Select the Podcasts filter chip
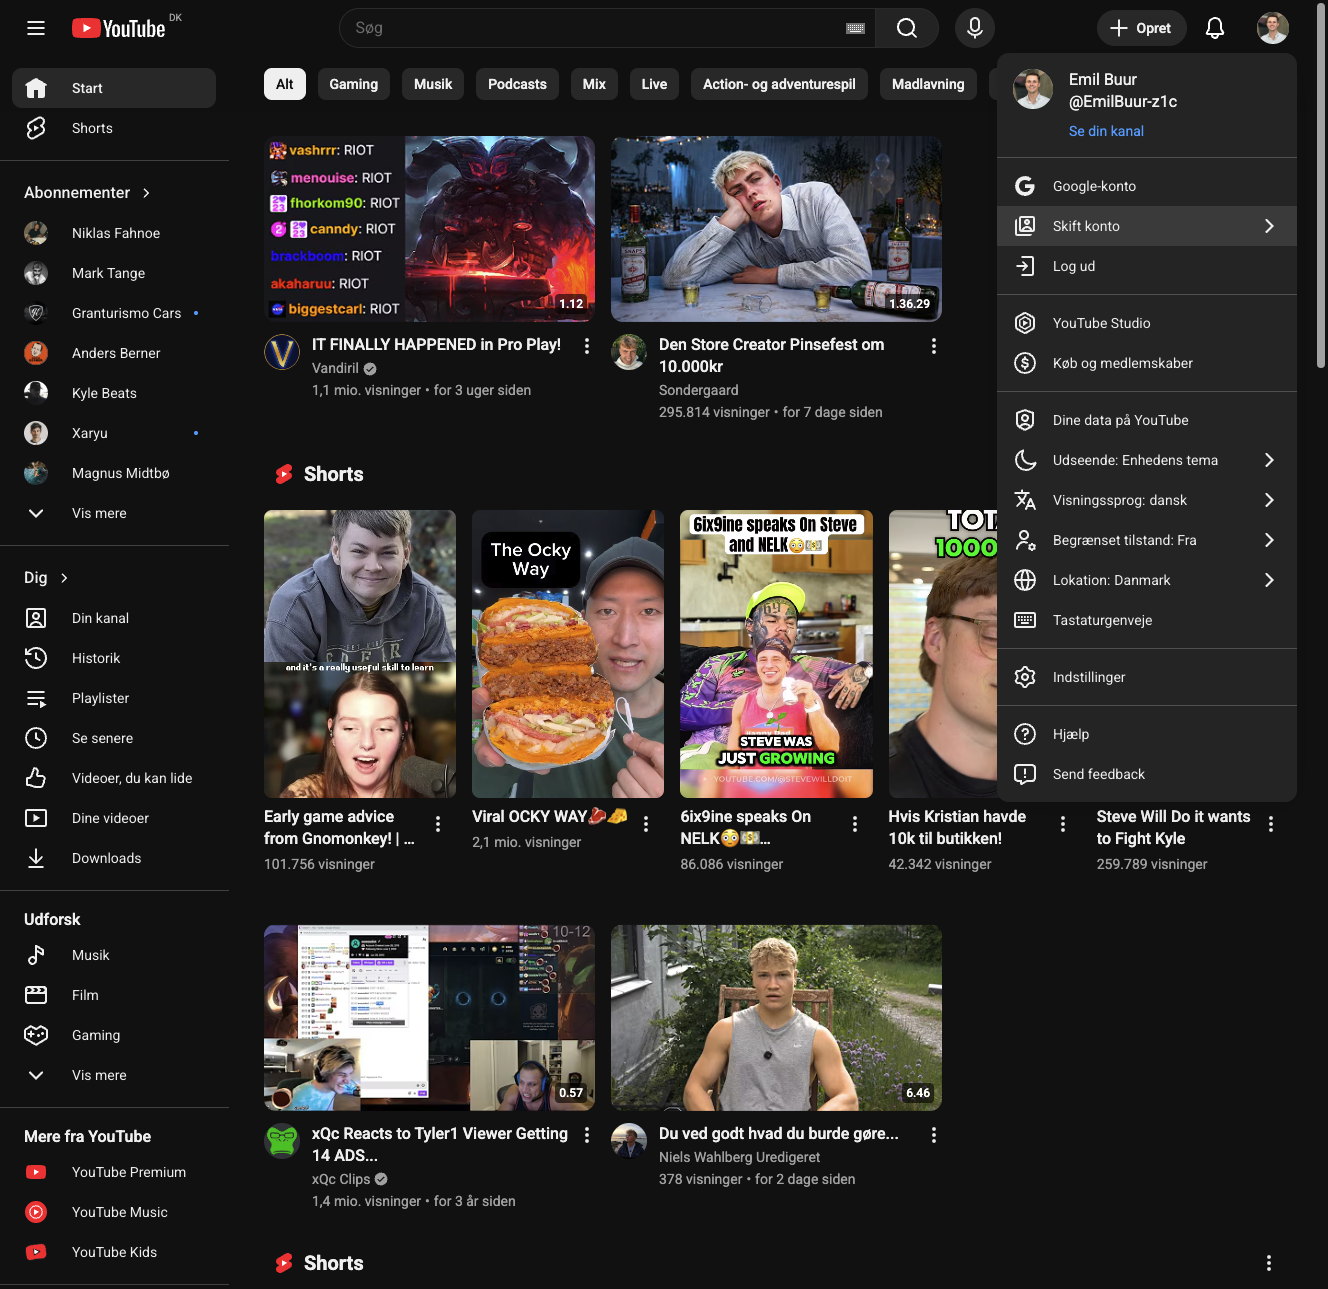Viewport: 1328px width, 1289px height. pos(517,84)
